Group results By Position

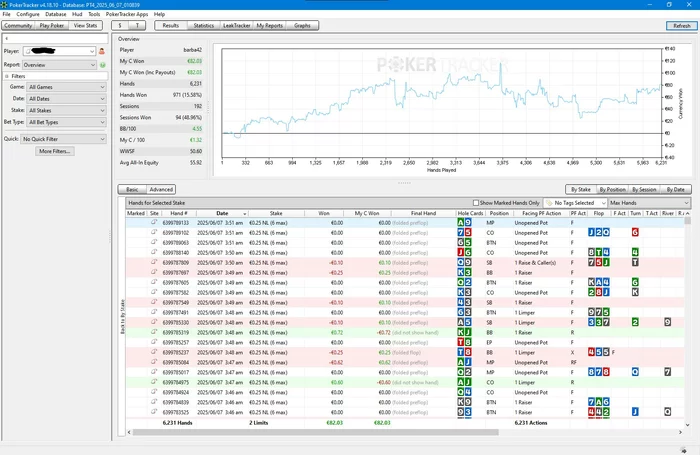coord(612,189)
